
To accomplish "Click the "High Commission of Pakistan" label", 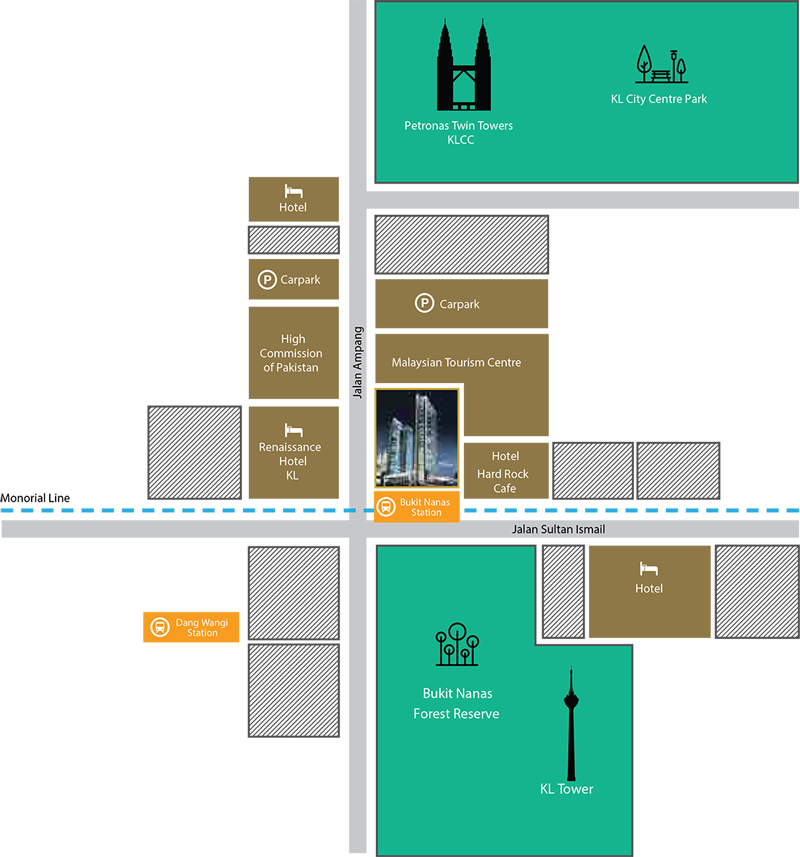I will tap(291, 353).
